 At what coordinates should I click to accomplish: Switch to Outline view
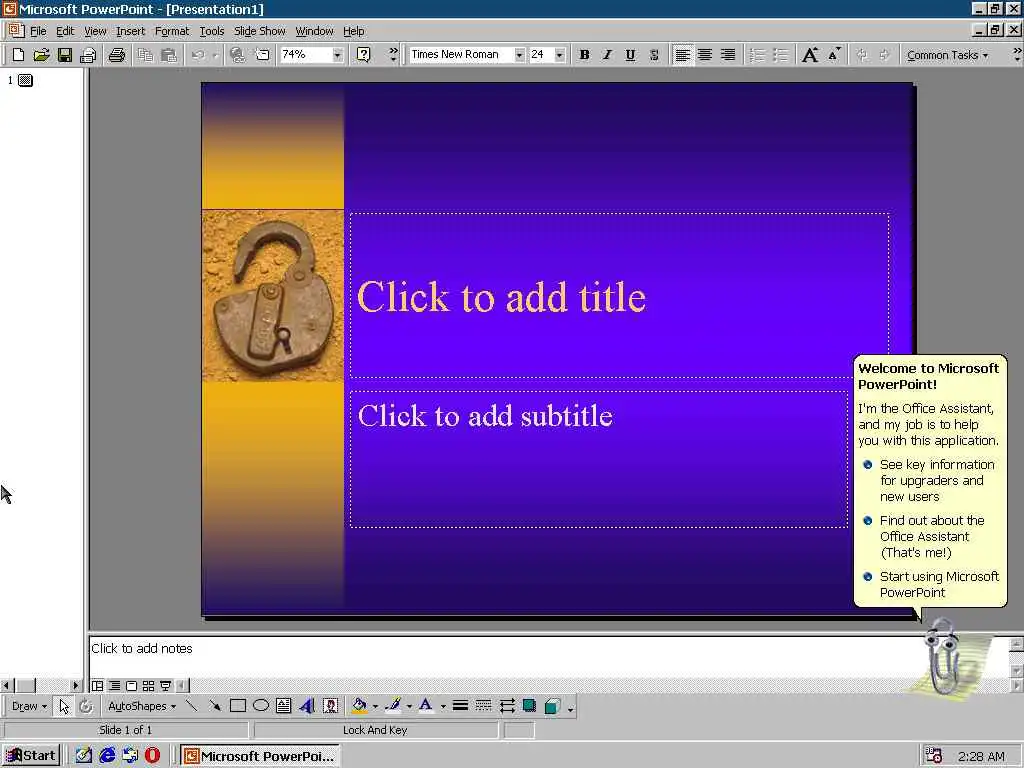tap(114, 686)
